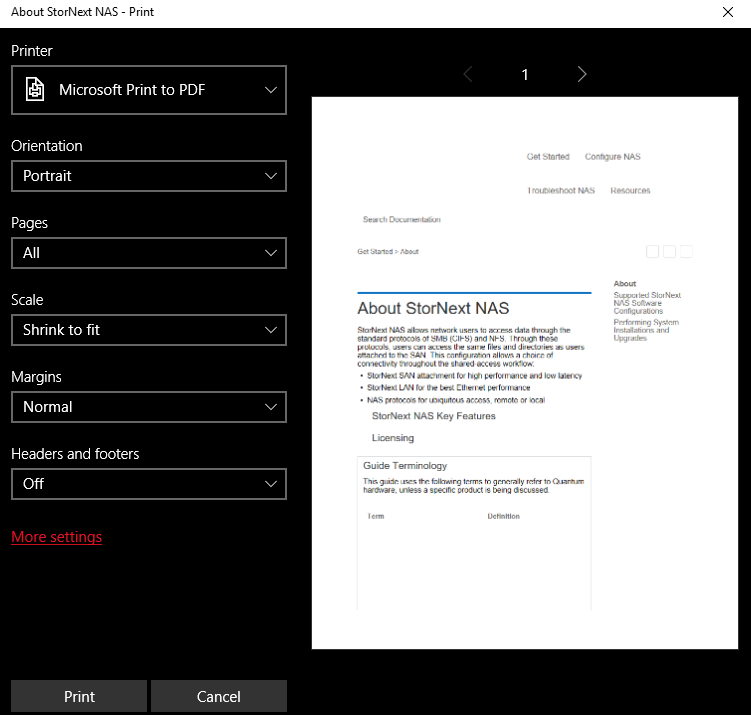Click 'Configure NAS' in the preview page

tap(612, 157)
